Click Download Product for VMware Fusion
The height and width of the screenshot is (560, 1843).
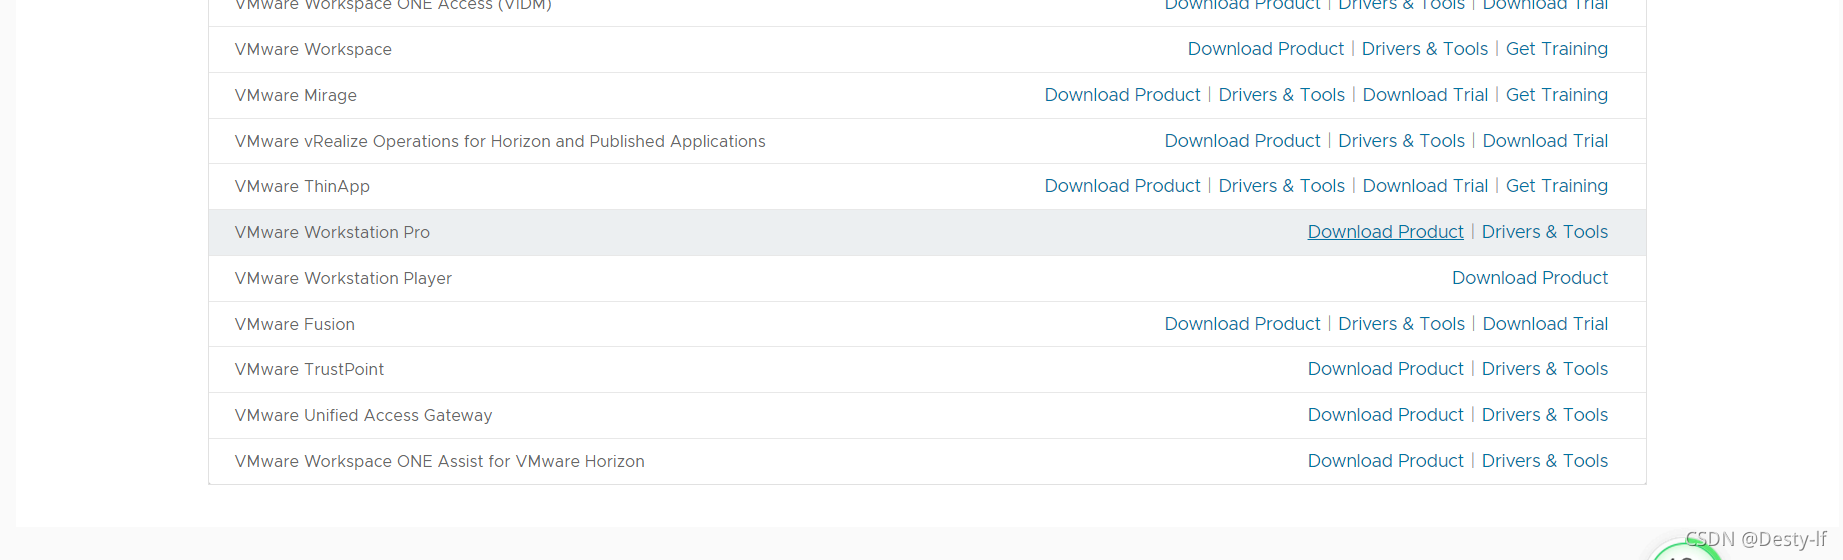1243,324
